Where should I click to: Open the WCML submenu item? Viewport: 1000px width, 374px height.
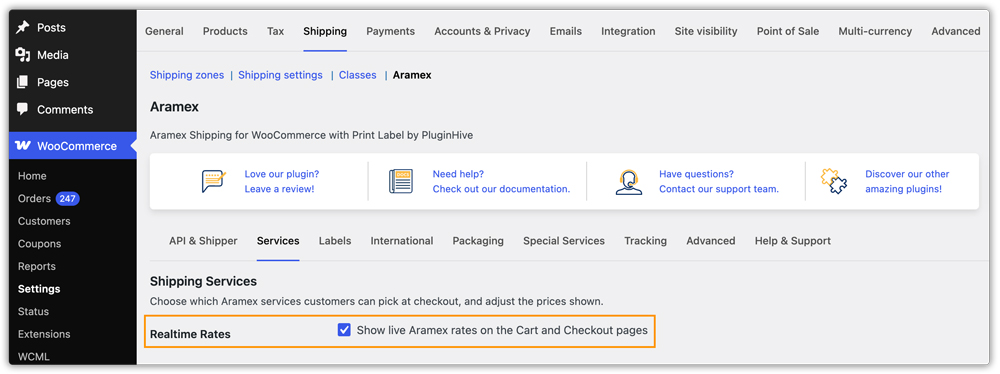[34, 356]
